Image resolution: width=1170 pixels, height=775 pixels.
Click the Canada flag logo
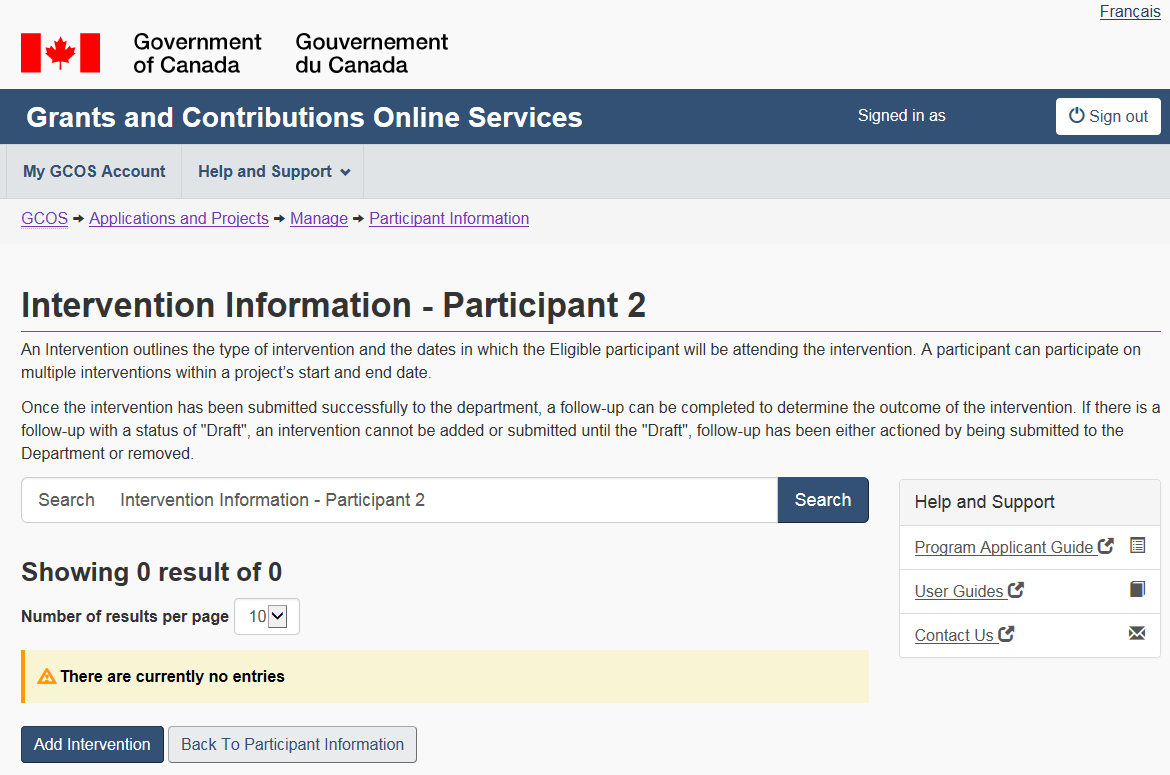60,53
